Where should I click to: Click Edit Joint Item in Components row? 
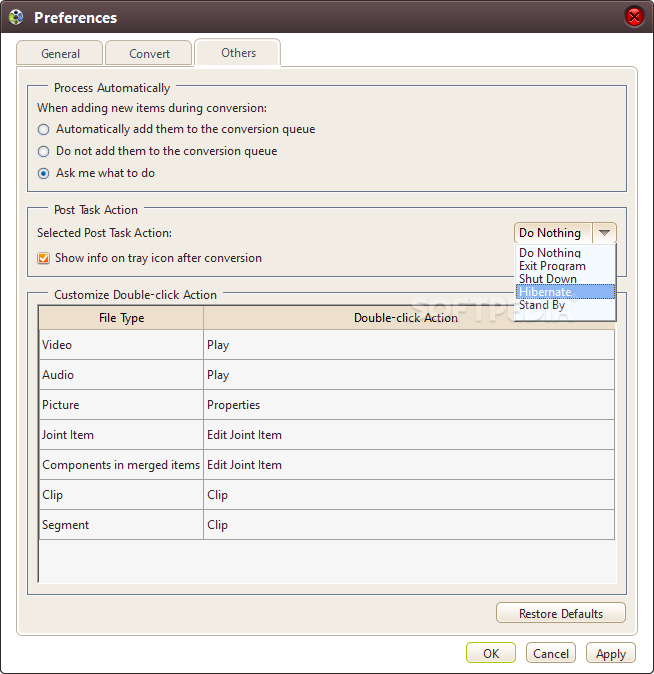[x=409, y=465]
